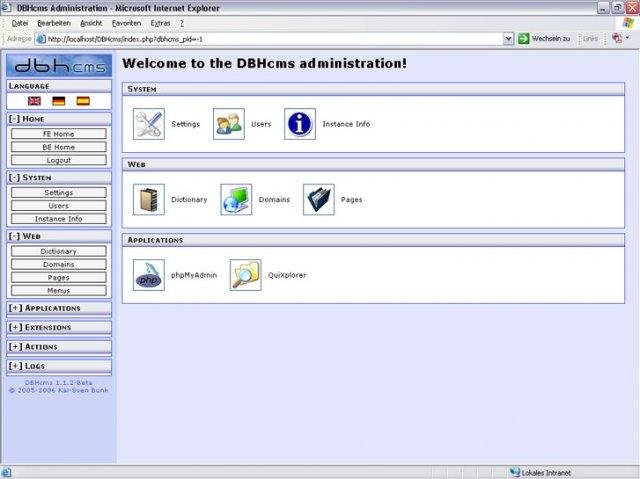The image size is (640, 479).
Task: Open the address bar history dropdown arrow
Action: [x=508, y=39]
